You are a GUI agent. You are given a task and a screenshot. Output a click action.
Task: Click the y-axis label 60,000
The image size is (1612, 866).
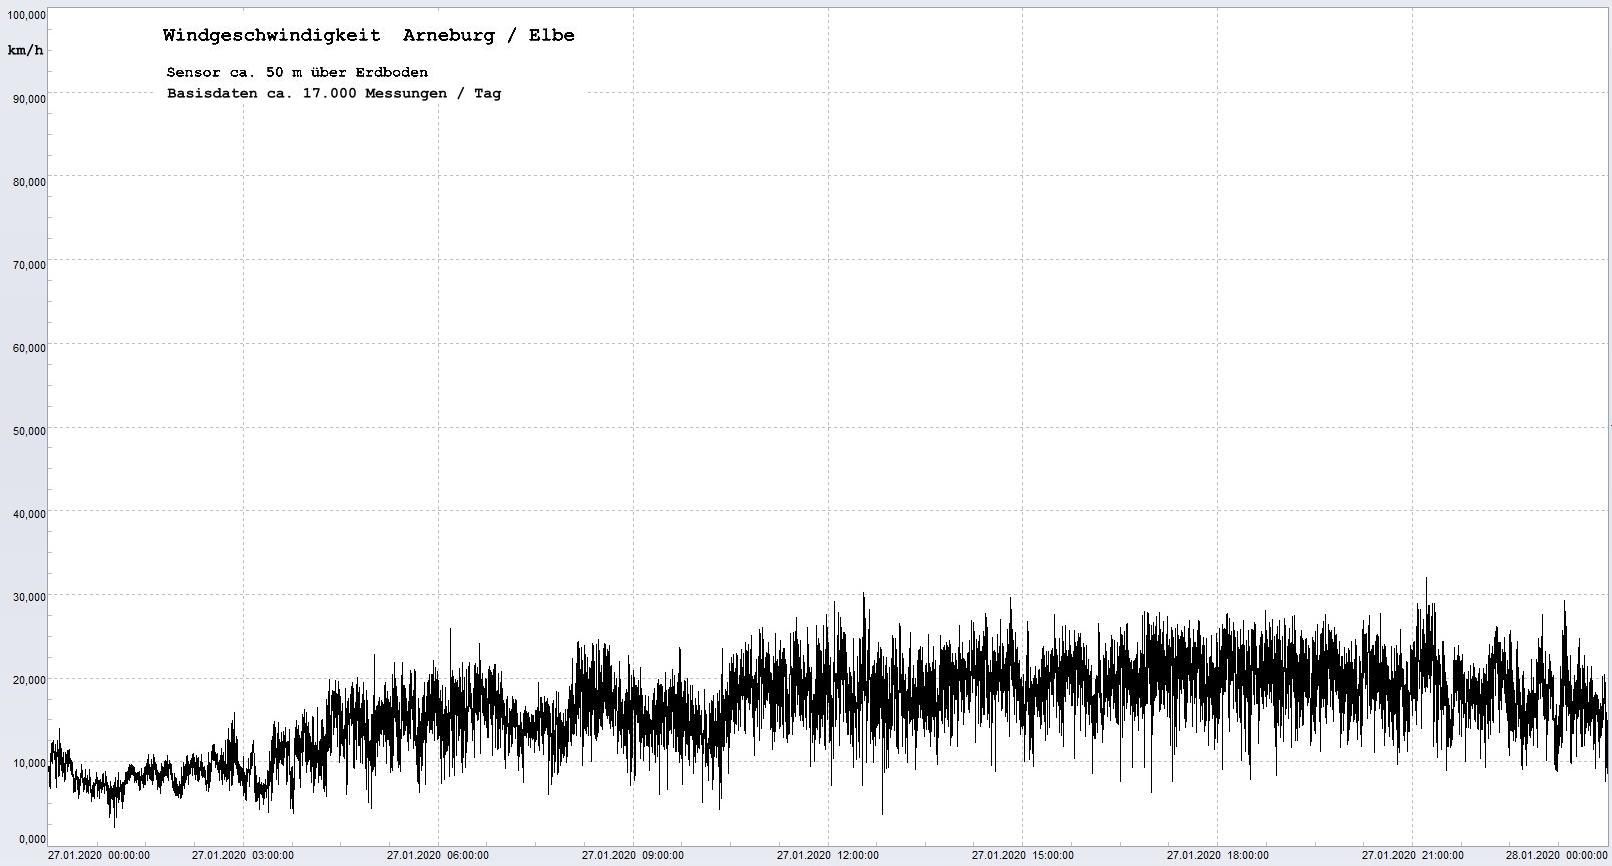29,348
